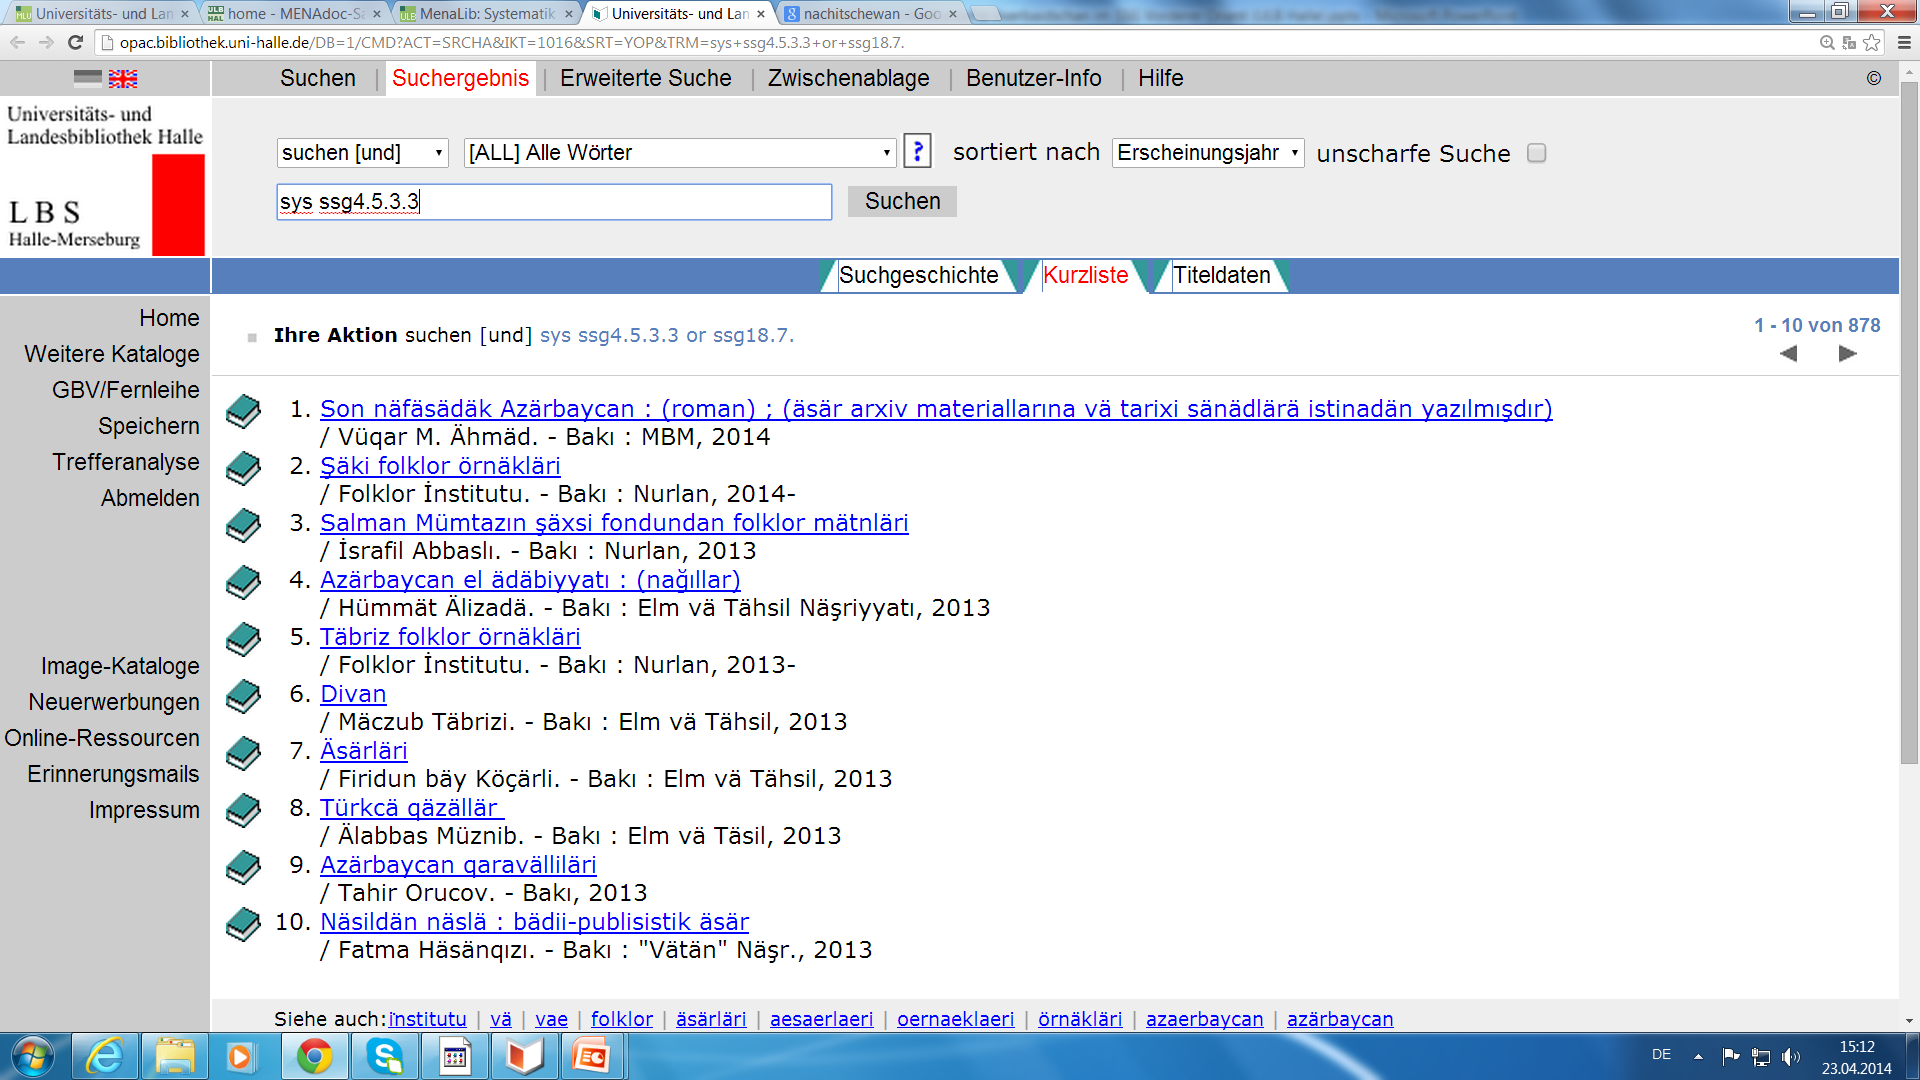This screenshot has width=1920, height=1080.
Task: Open the Erscheinungsjahr sort dropdown
Action: [x=1208, y=153]
